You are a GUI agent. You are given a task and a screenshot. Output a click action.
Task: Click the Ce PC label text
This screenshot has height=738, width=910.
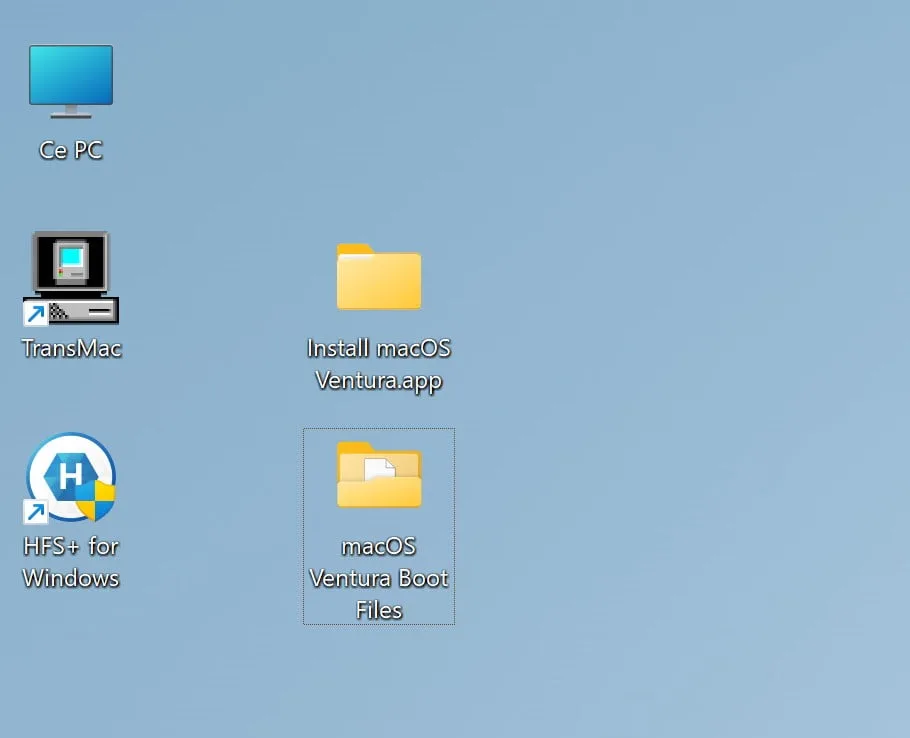(69, 150)
